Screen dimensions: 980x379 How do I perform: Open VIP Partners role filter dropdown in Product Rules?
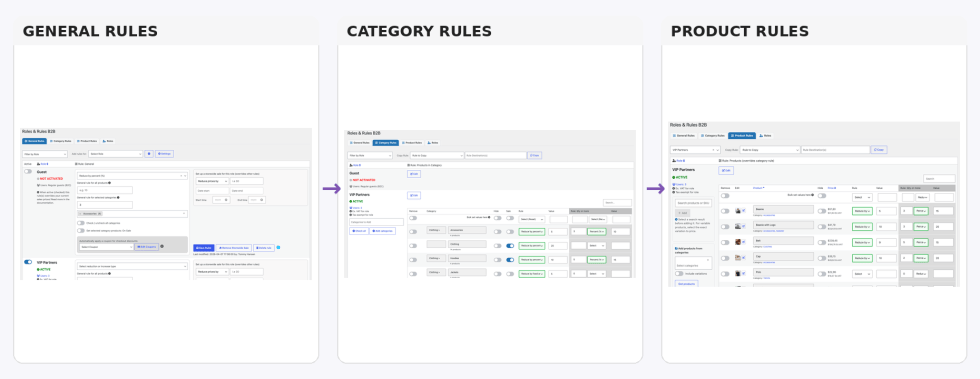tap(696, 149)
